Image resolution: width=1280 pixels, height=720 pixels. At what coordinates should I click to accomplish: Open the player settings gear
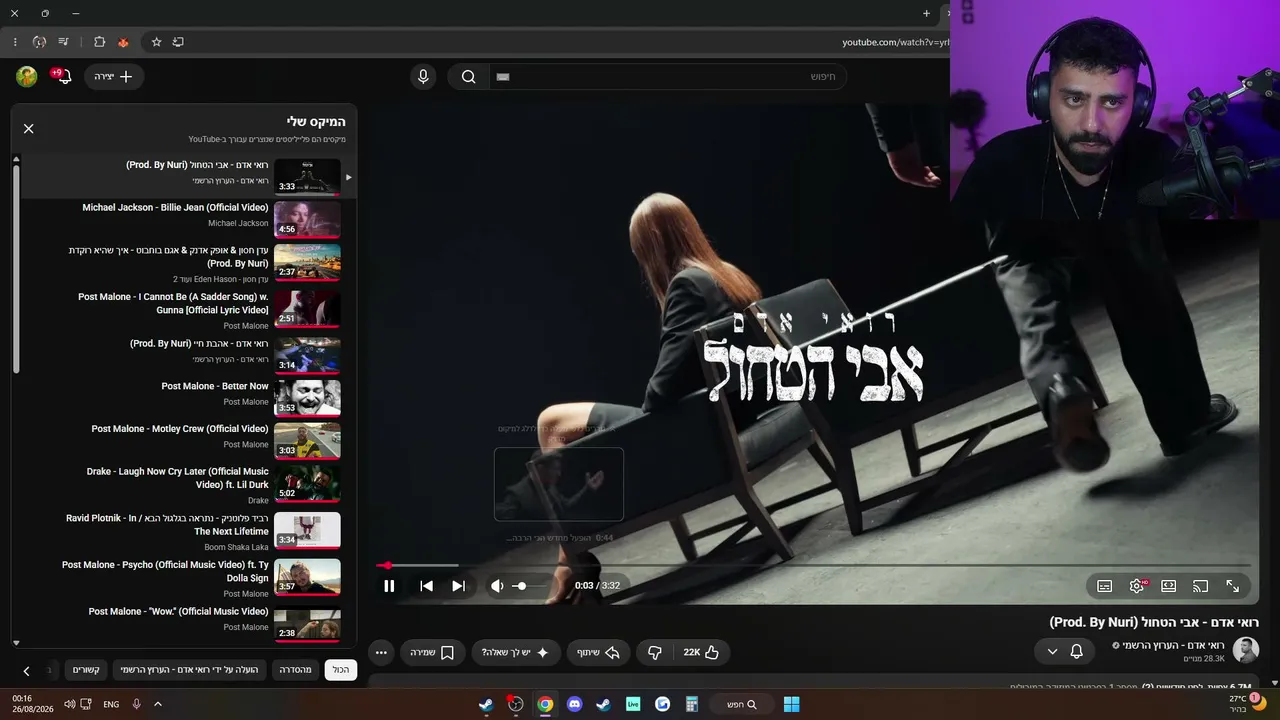pos(1137,586)
